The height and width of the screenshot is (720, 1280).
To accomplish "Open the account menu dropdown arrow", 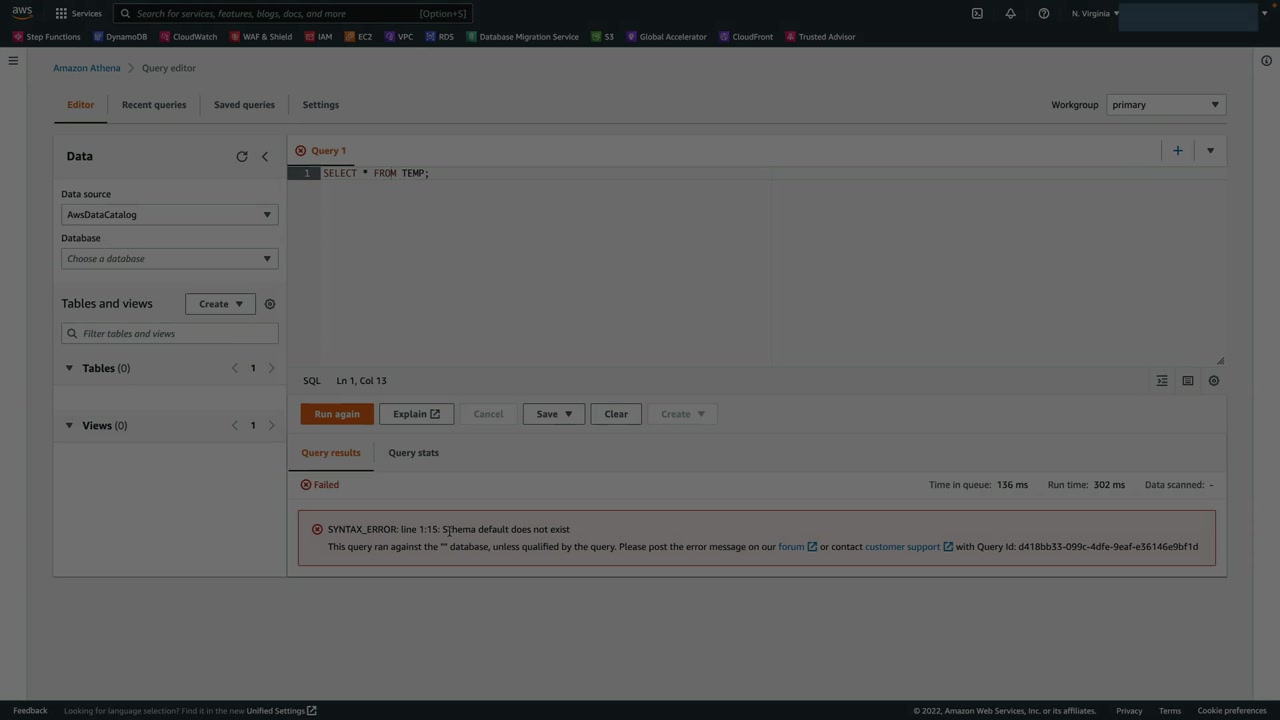I will coord(1264,13).
